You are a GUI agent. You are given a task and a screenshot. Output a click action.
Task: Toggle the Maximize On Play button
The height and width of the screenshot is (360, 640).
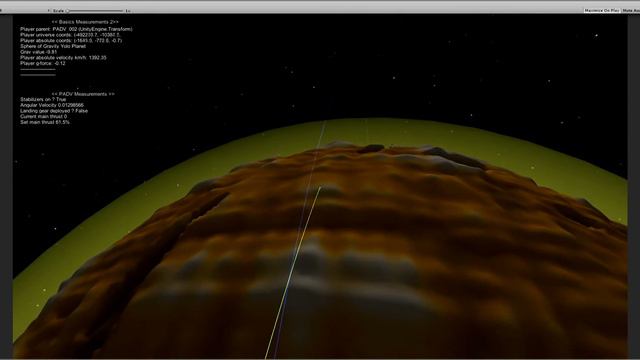click(602, 11)
